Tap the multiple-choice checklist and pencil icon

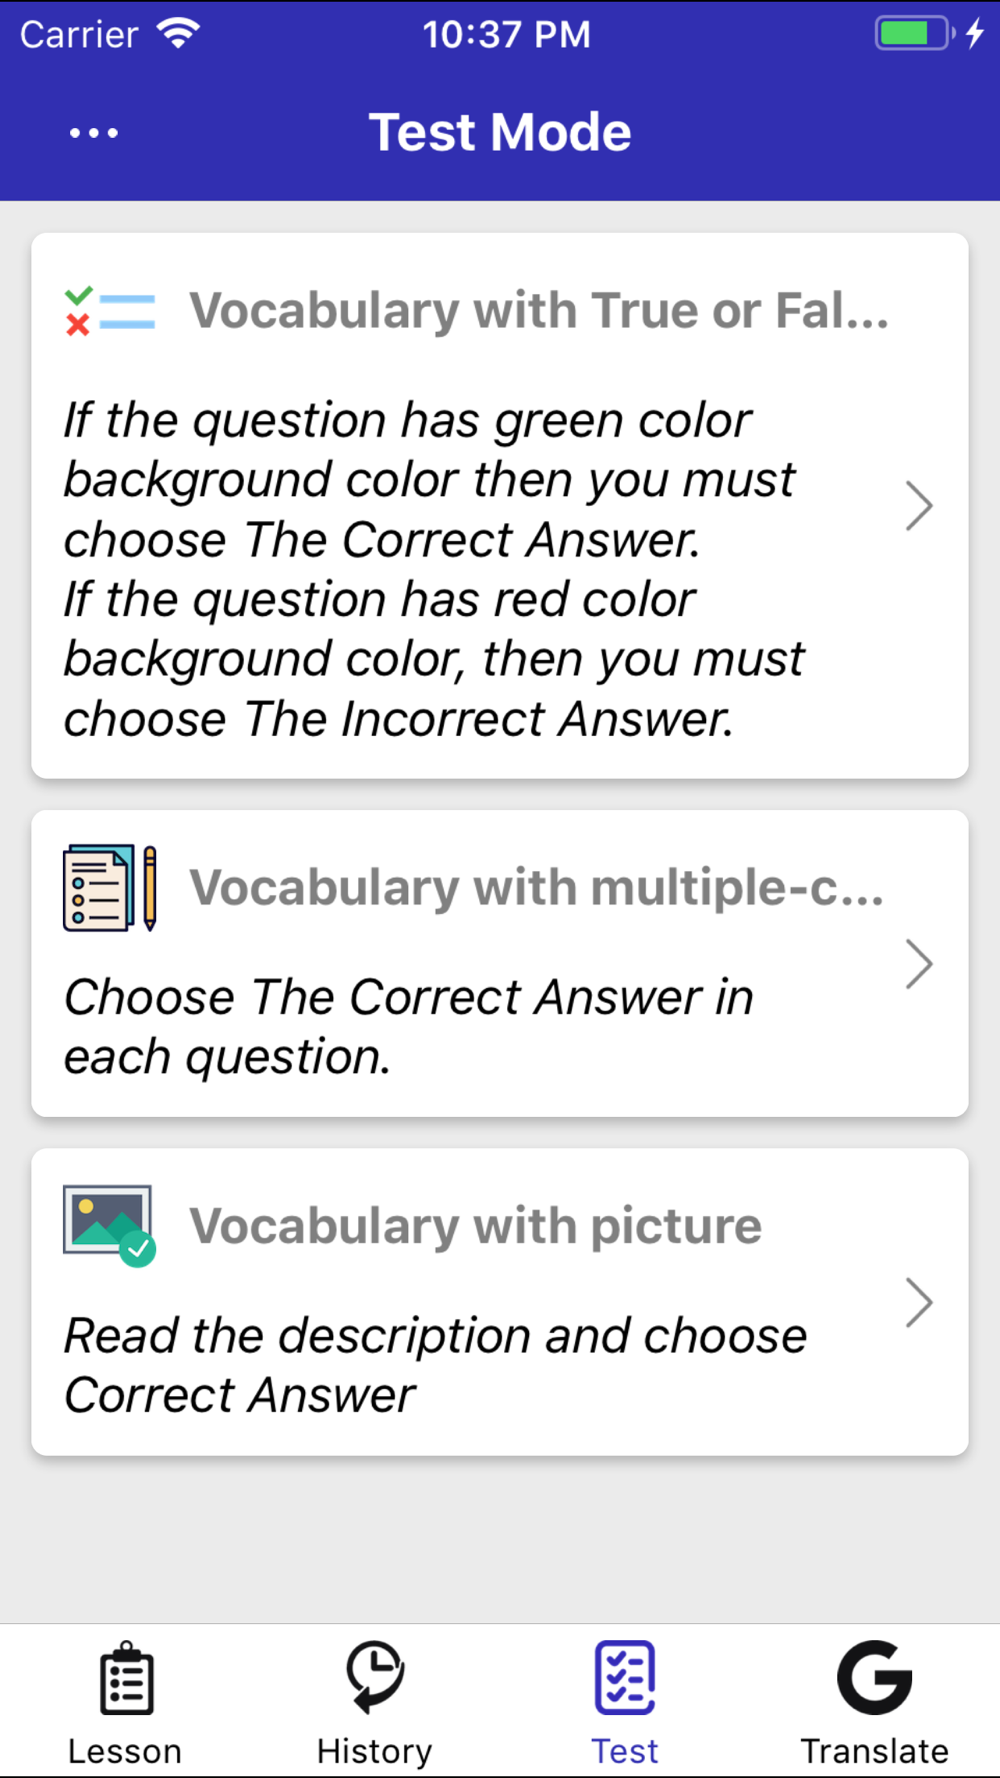(110, 888)
